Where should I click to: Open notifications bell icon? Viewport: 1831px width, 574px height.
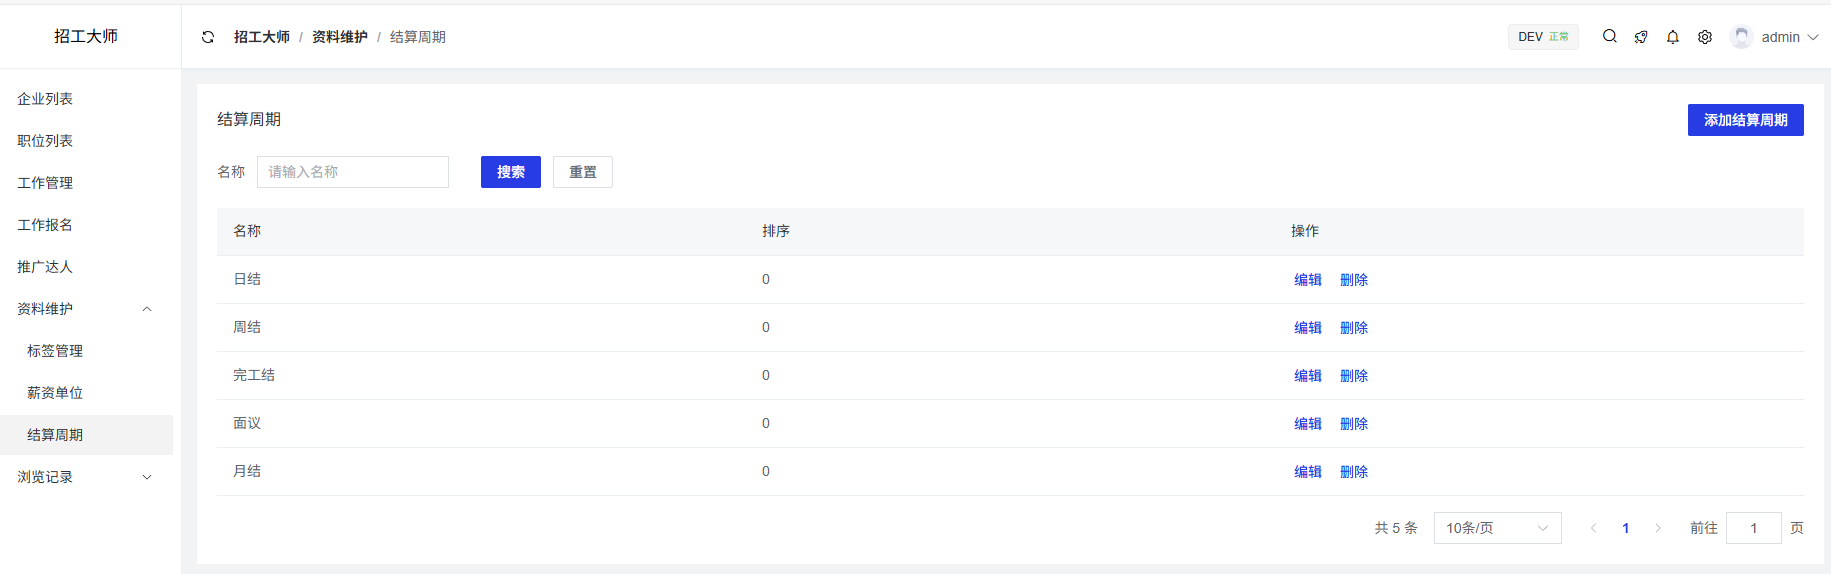[1673, 37]
